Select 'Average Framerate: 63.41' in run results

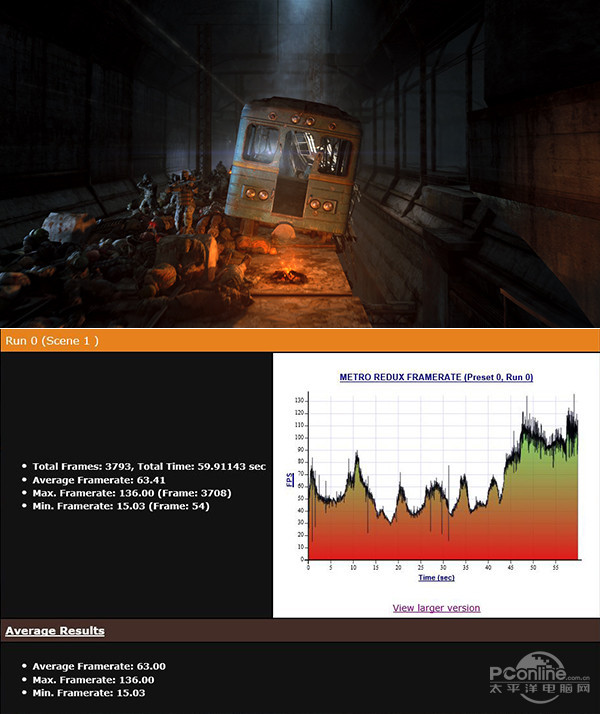tap(99, 480)
